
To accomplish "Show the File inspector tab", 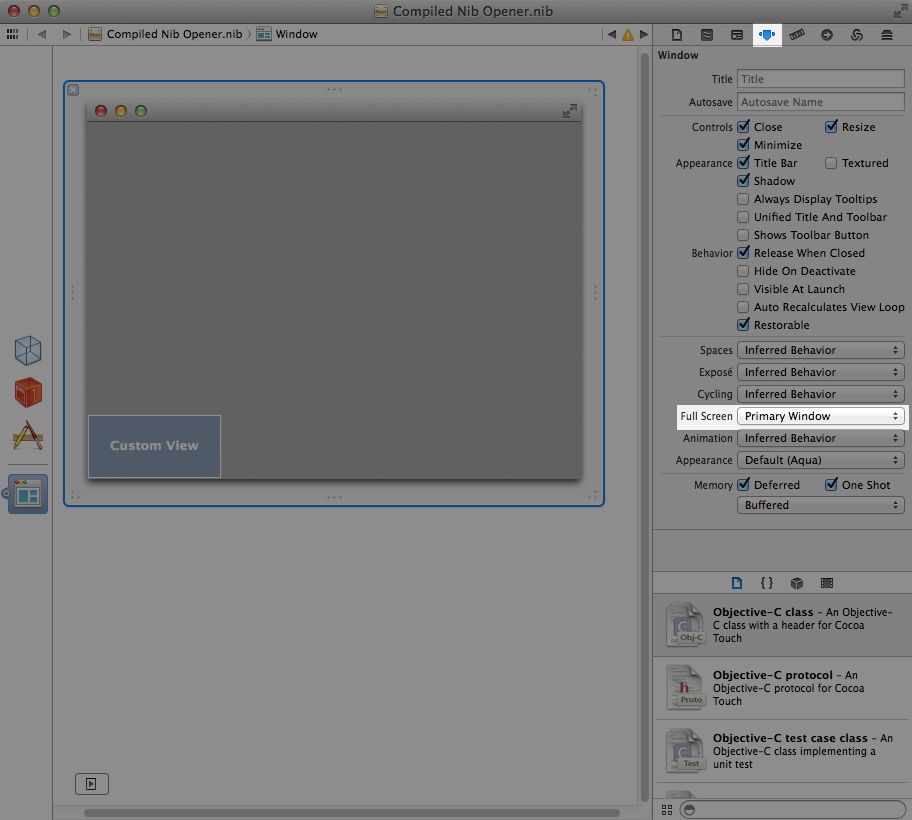I will coord(677,34).
